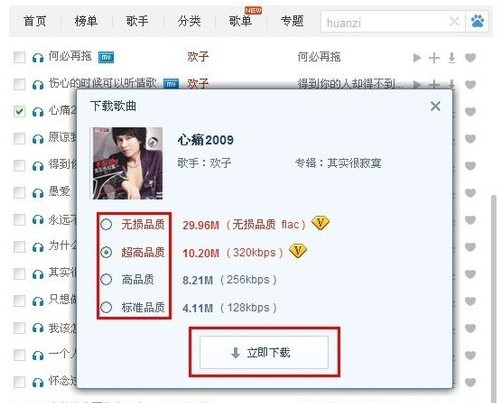This screenshot has height=403, width=499.
Task: Select the 无损品质 radio option
Action: tap(106, 224)
